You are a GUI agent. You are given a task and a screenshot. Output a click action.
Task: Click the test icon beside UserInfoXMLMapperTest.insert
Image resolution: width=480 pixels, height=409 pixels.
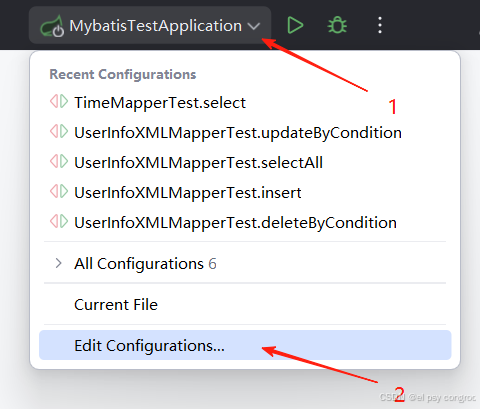coord(59,191)
